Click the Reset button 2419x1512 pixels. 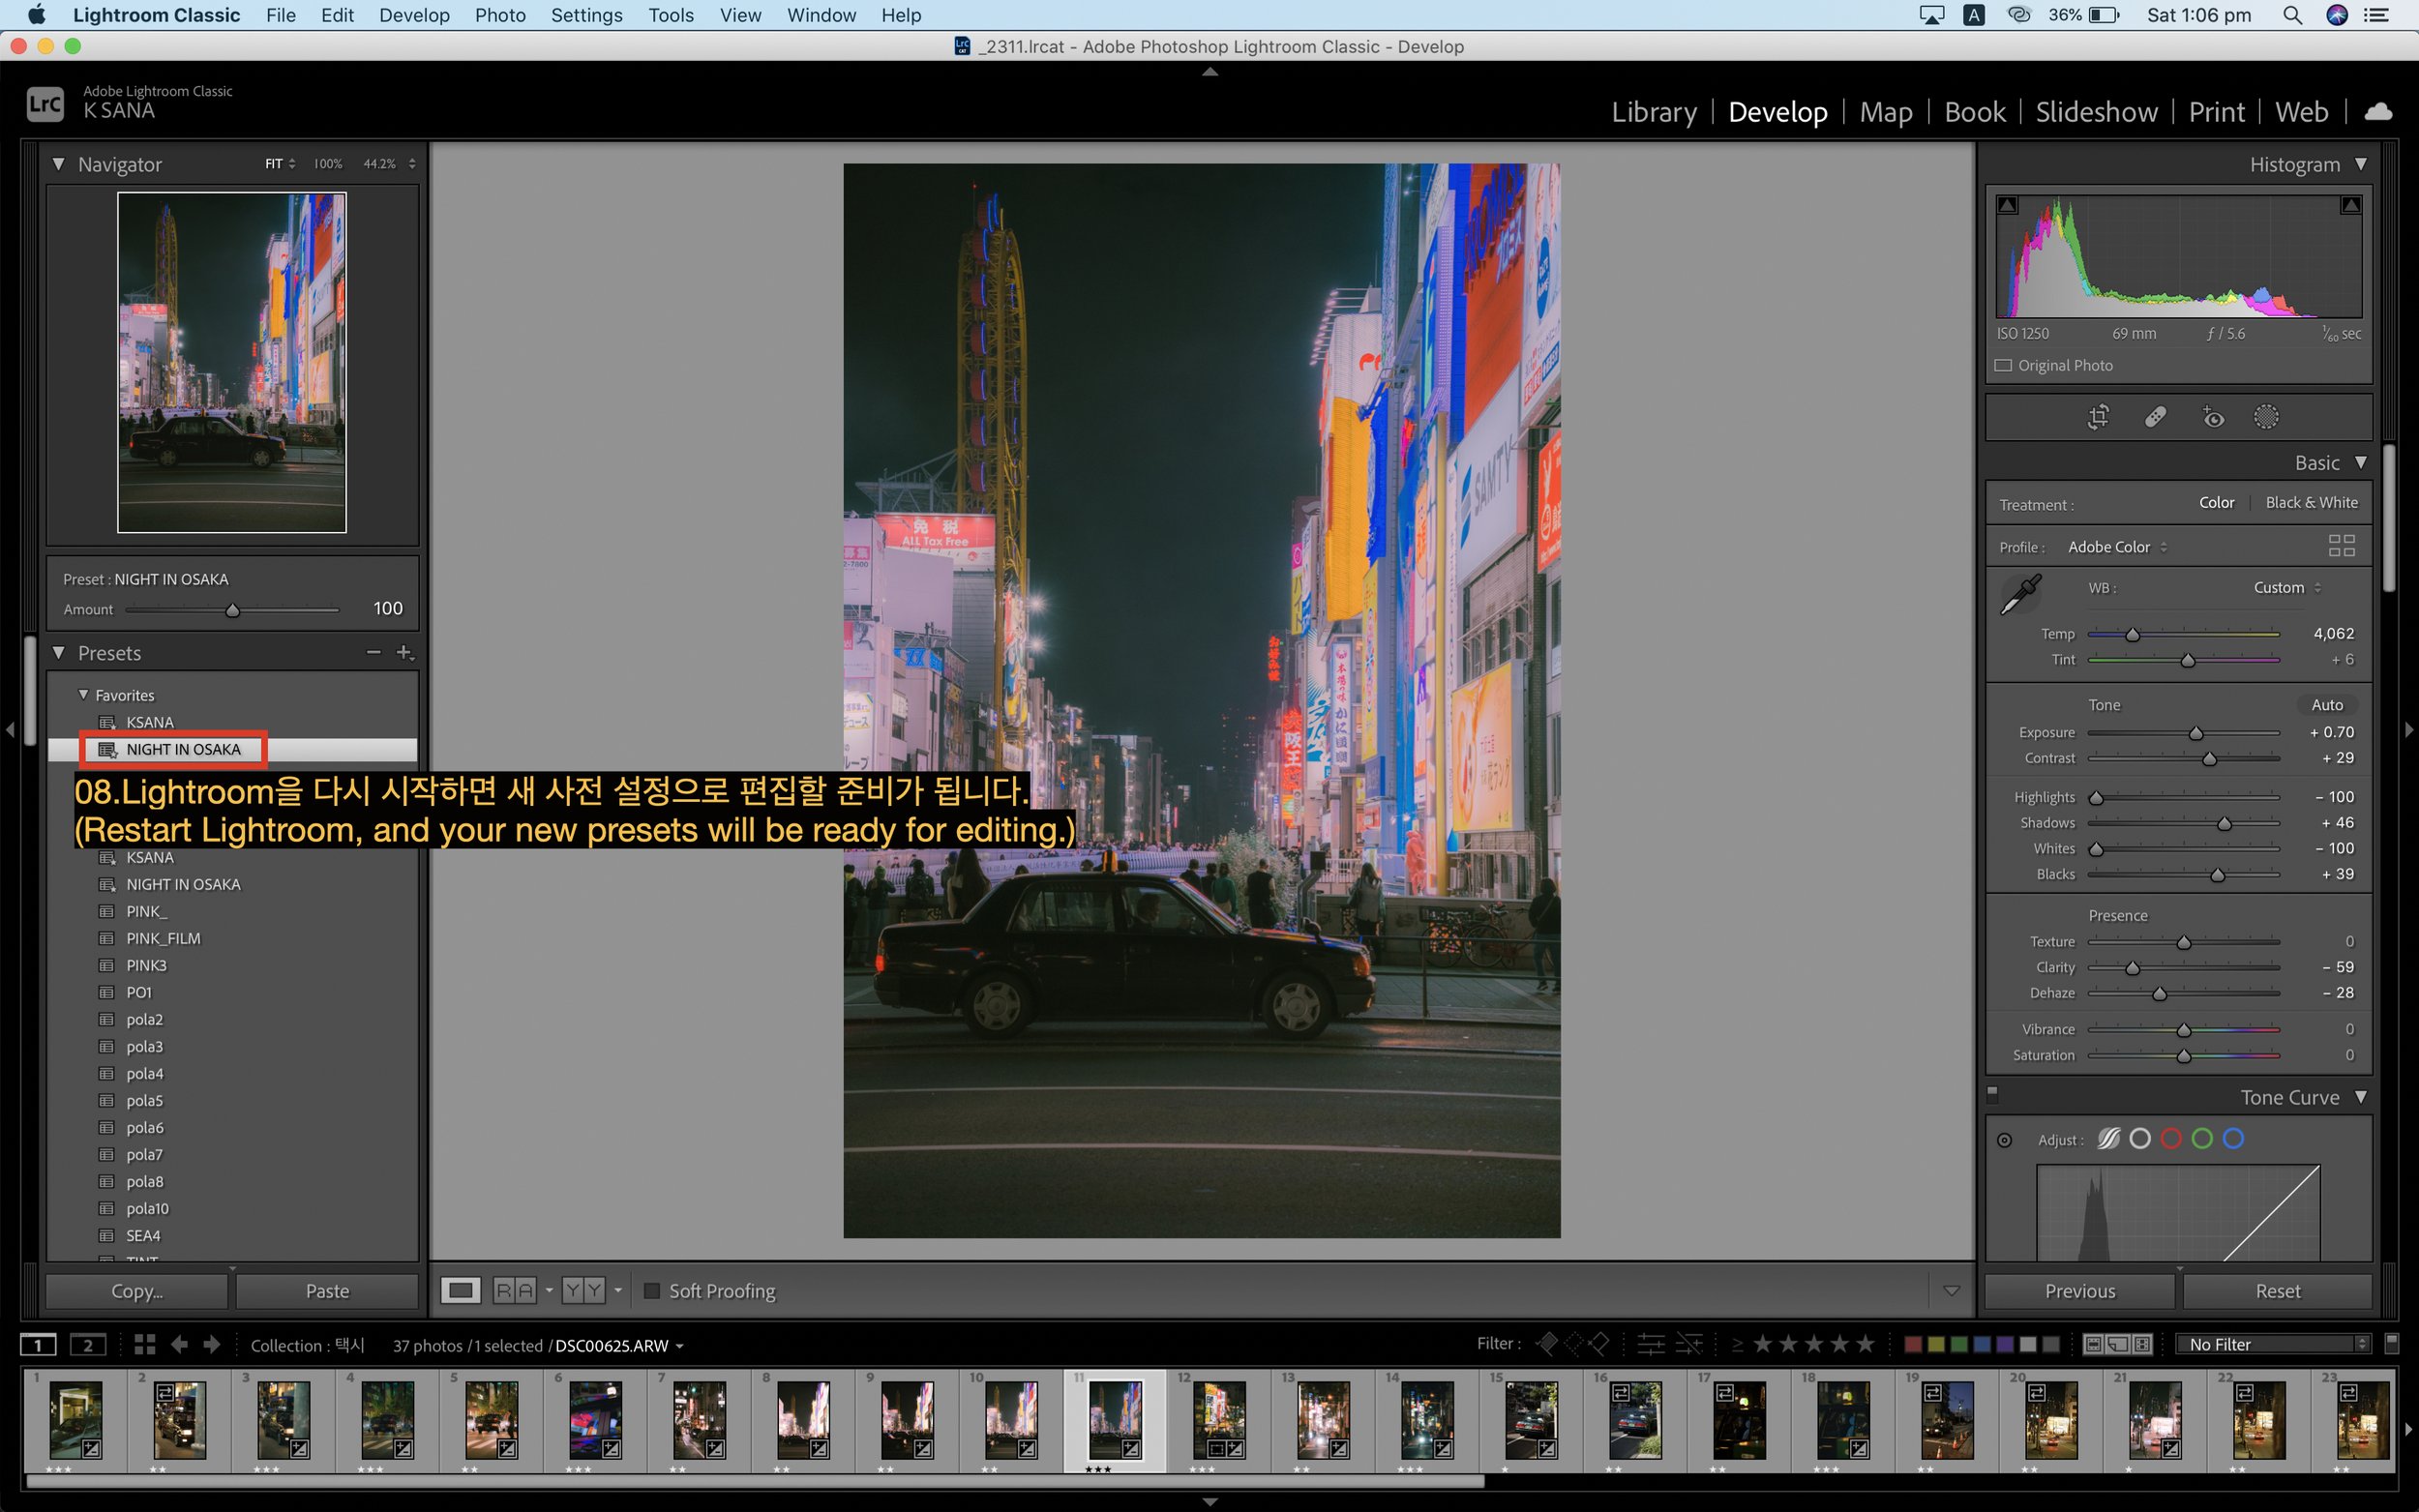2277,1290
